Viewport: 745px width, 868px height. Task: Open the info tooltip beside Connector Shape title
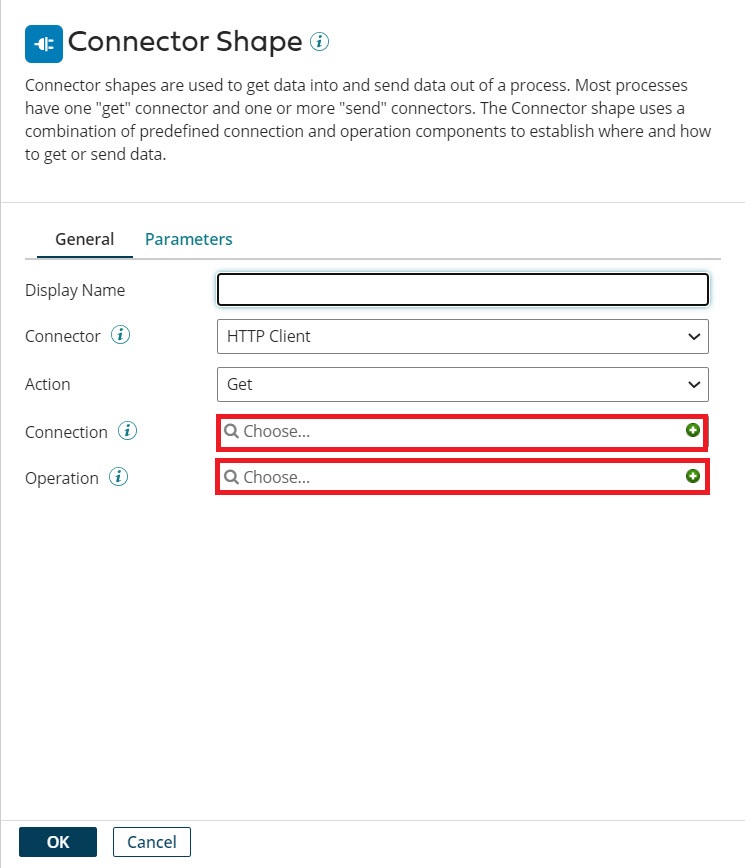pos(321,41)
